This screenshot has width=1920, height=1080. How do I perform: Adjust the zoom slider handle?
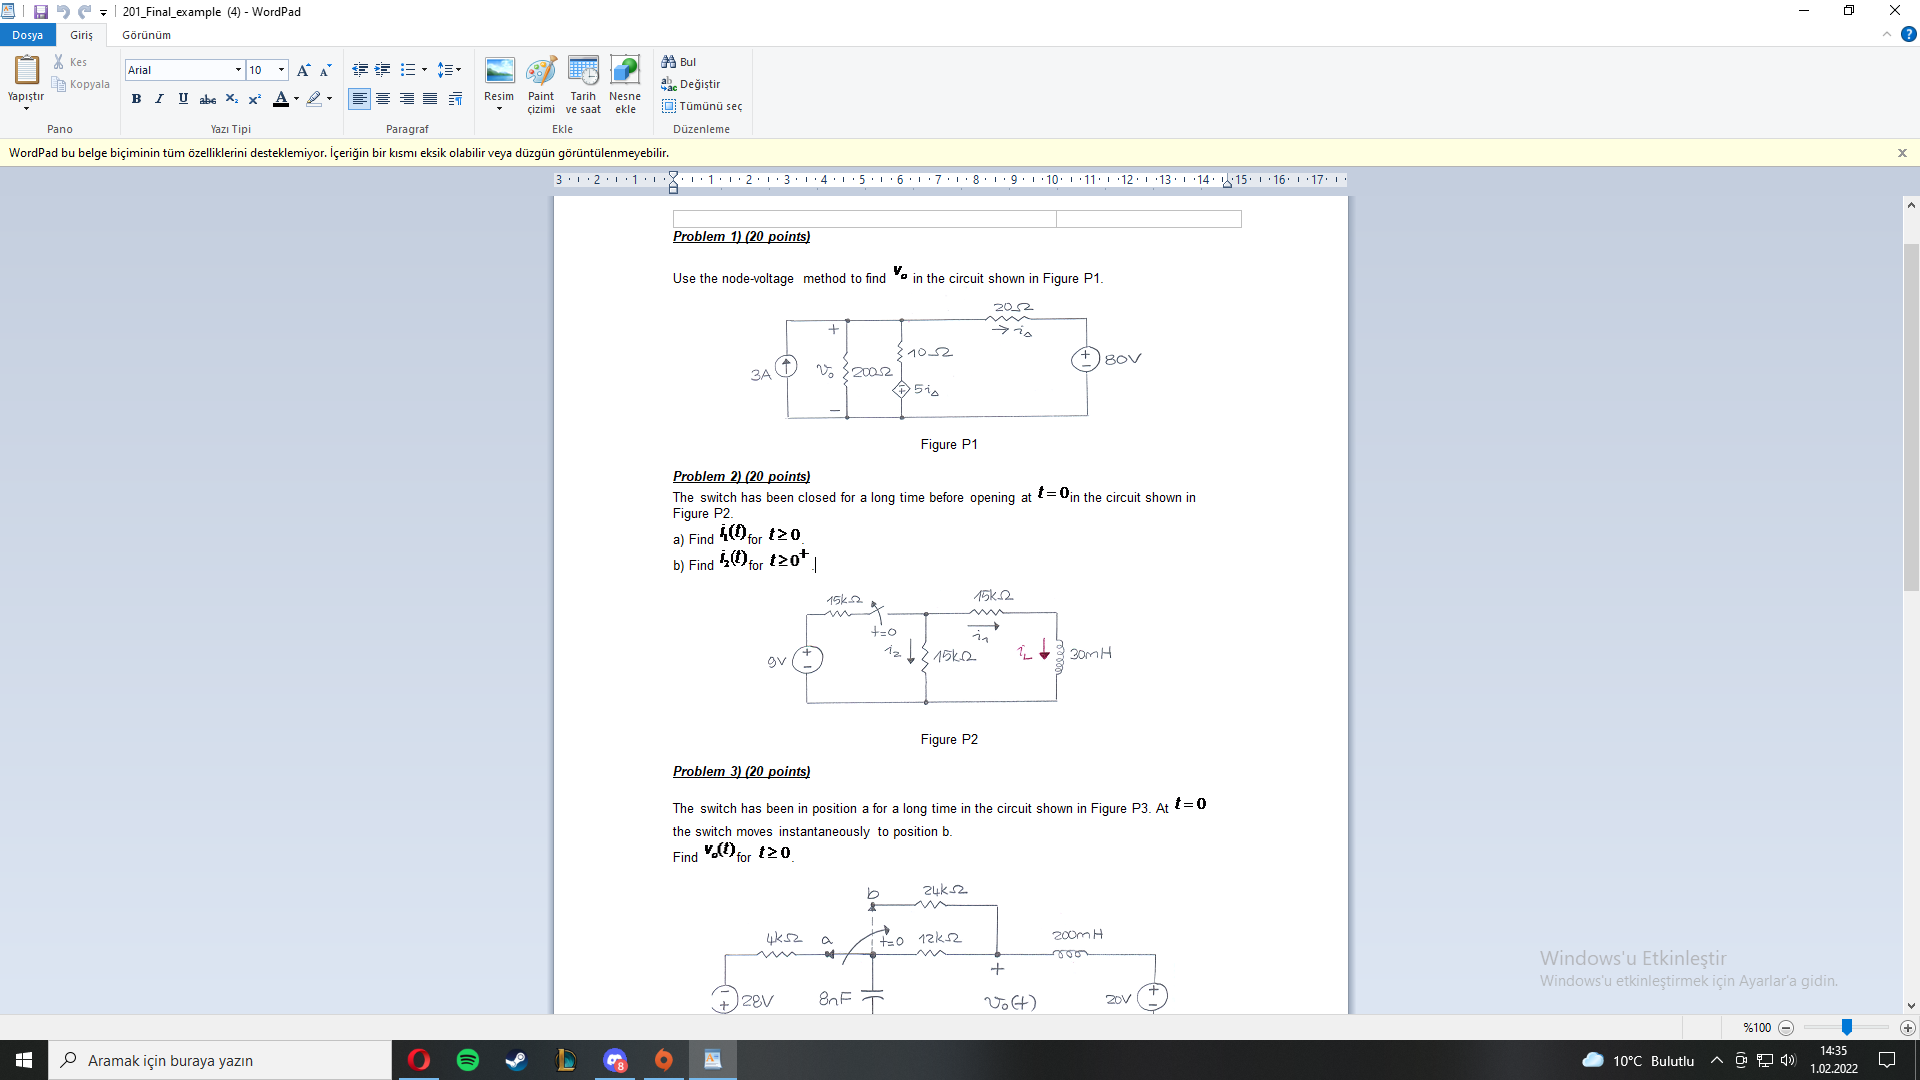(1847, 1028)
